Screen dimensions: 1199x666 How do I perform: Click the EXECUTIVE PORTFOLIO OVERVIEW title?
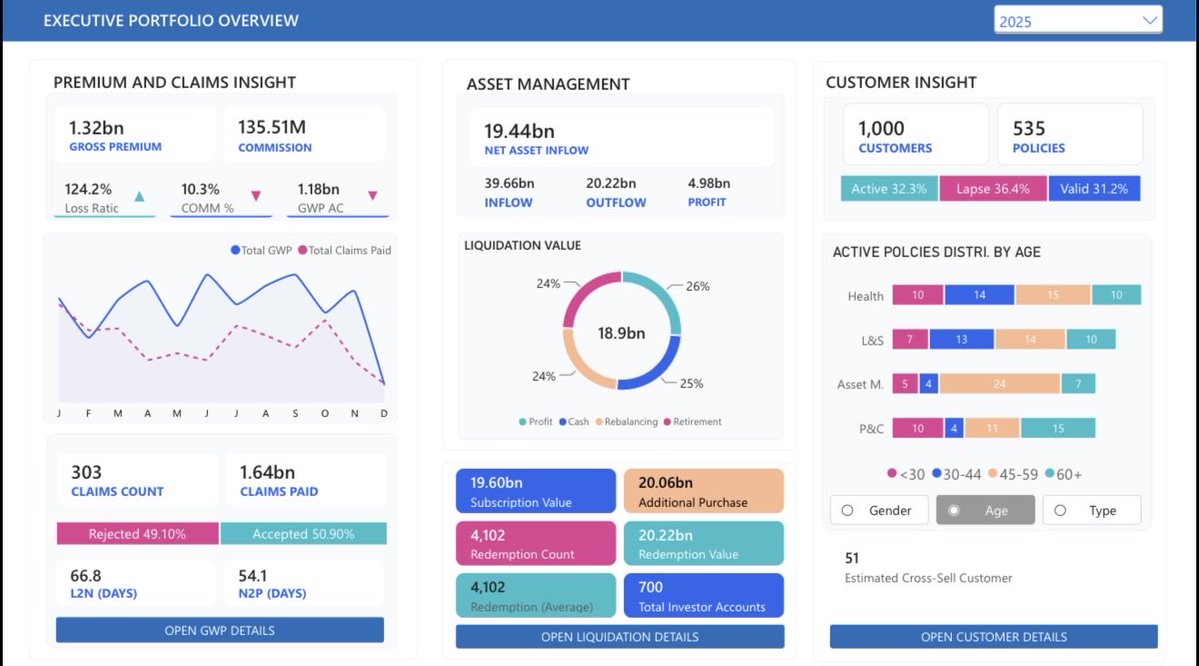click(x=171, y=21)
